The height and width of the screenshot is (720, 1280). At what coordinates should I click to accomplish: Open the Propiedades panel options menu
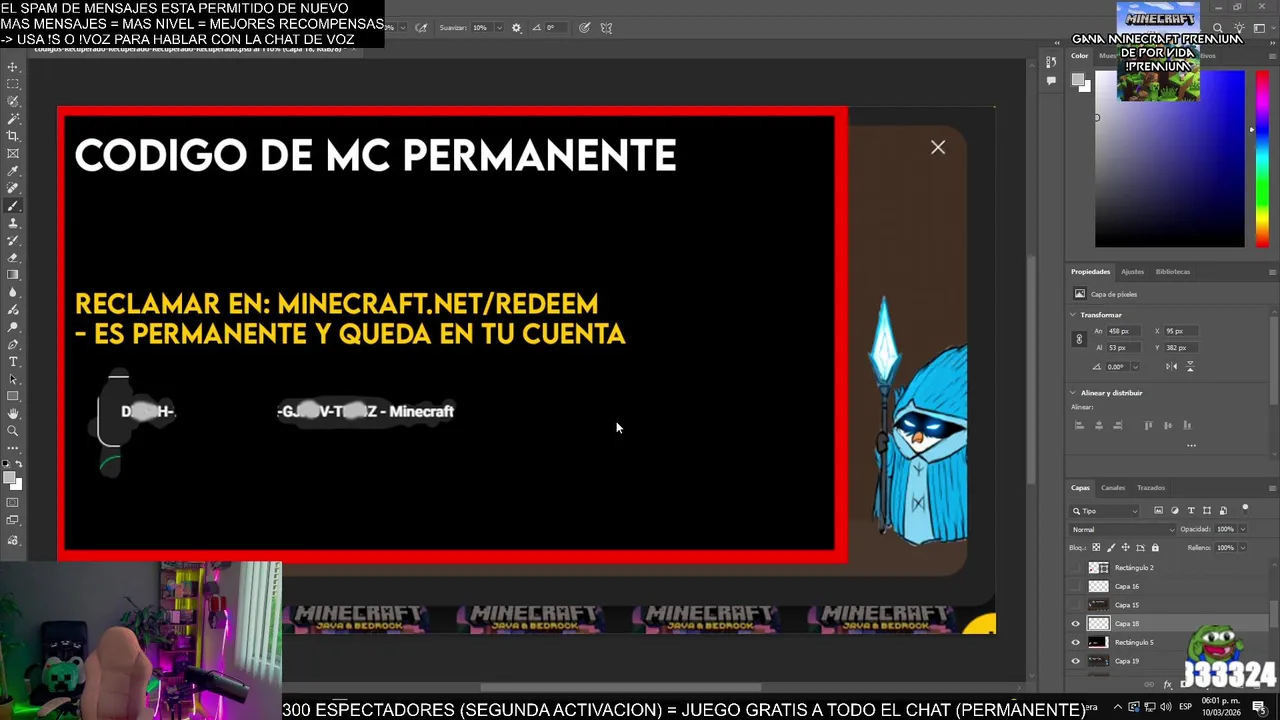point(1272,272)
